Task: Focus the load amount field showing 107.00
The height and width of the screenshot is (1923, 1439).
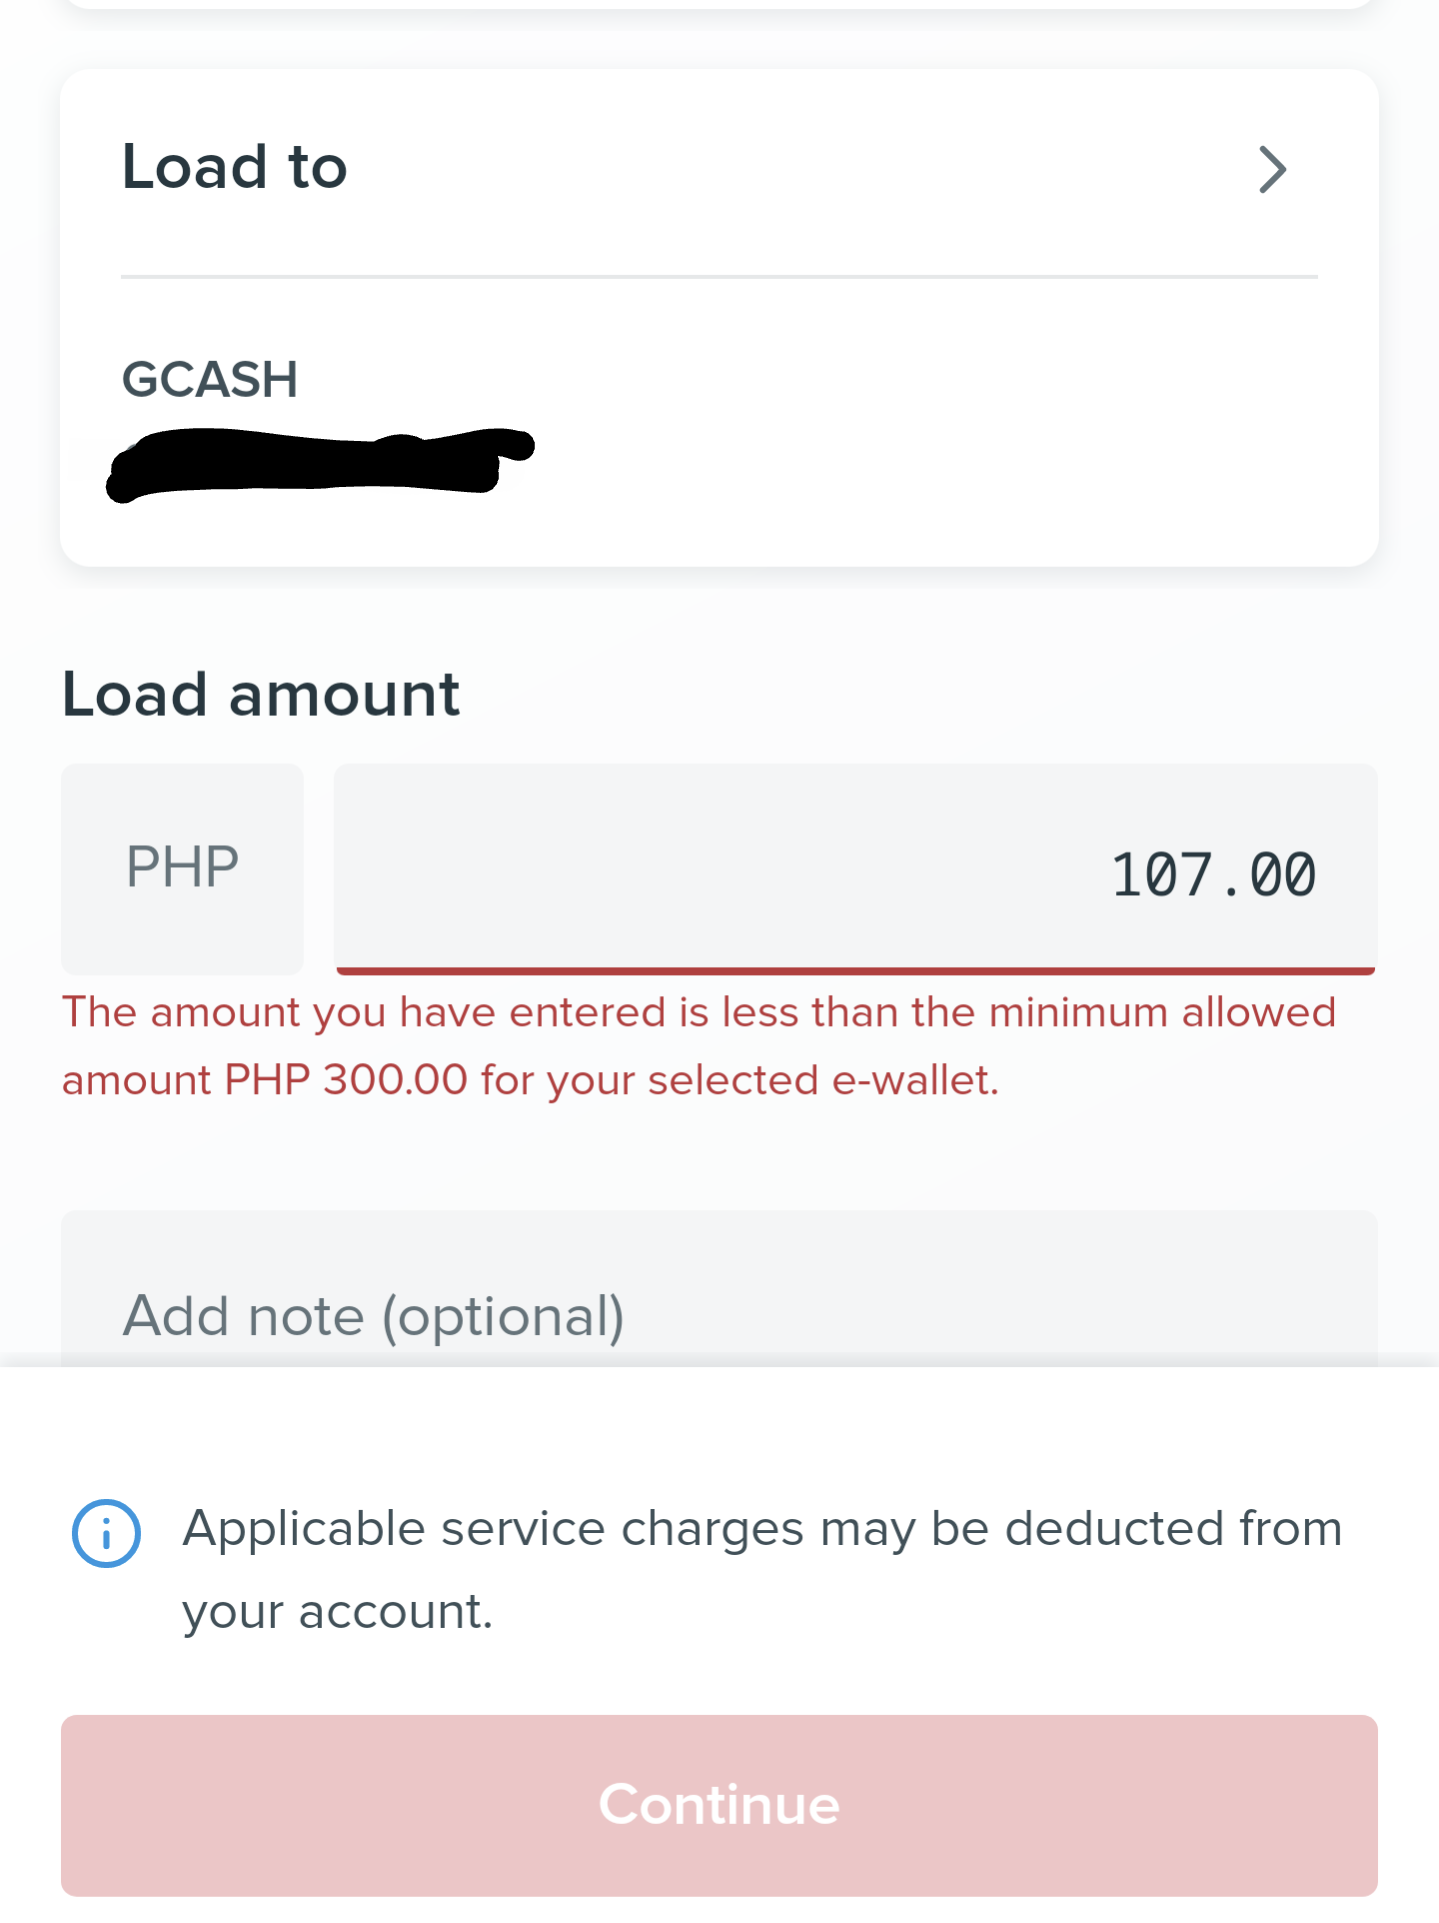Action: click(x=856, y=868)
